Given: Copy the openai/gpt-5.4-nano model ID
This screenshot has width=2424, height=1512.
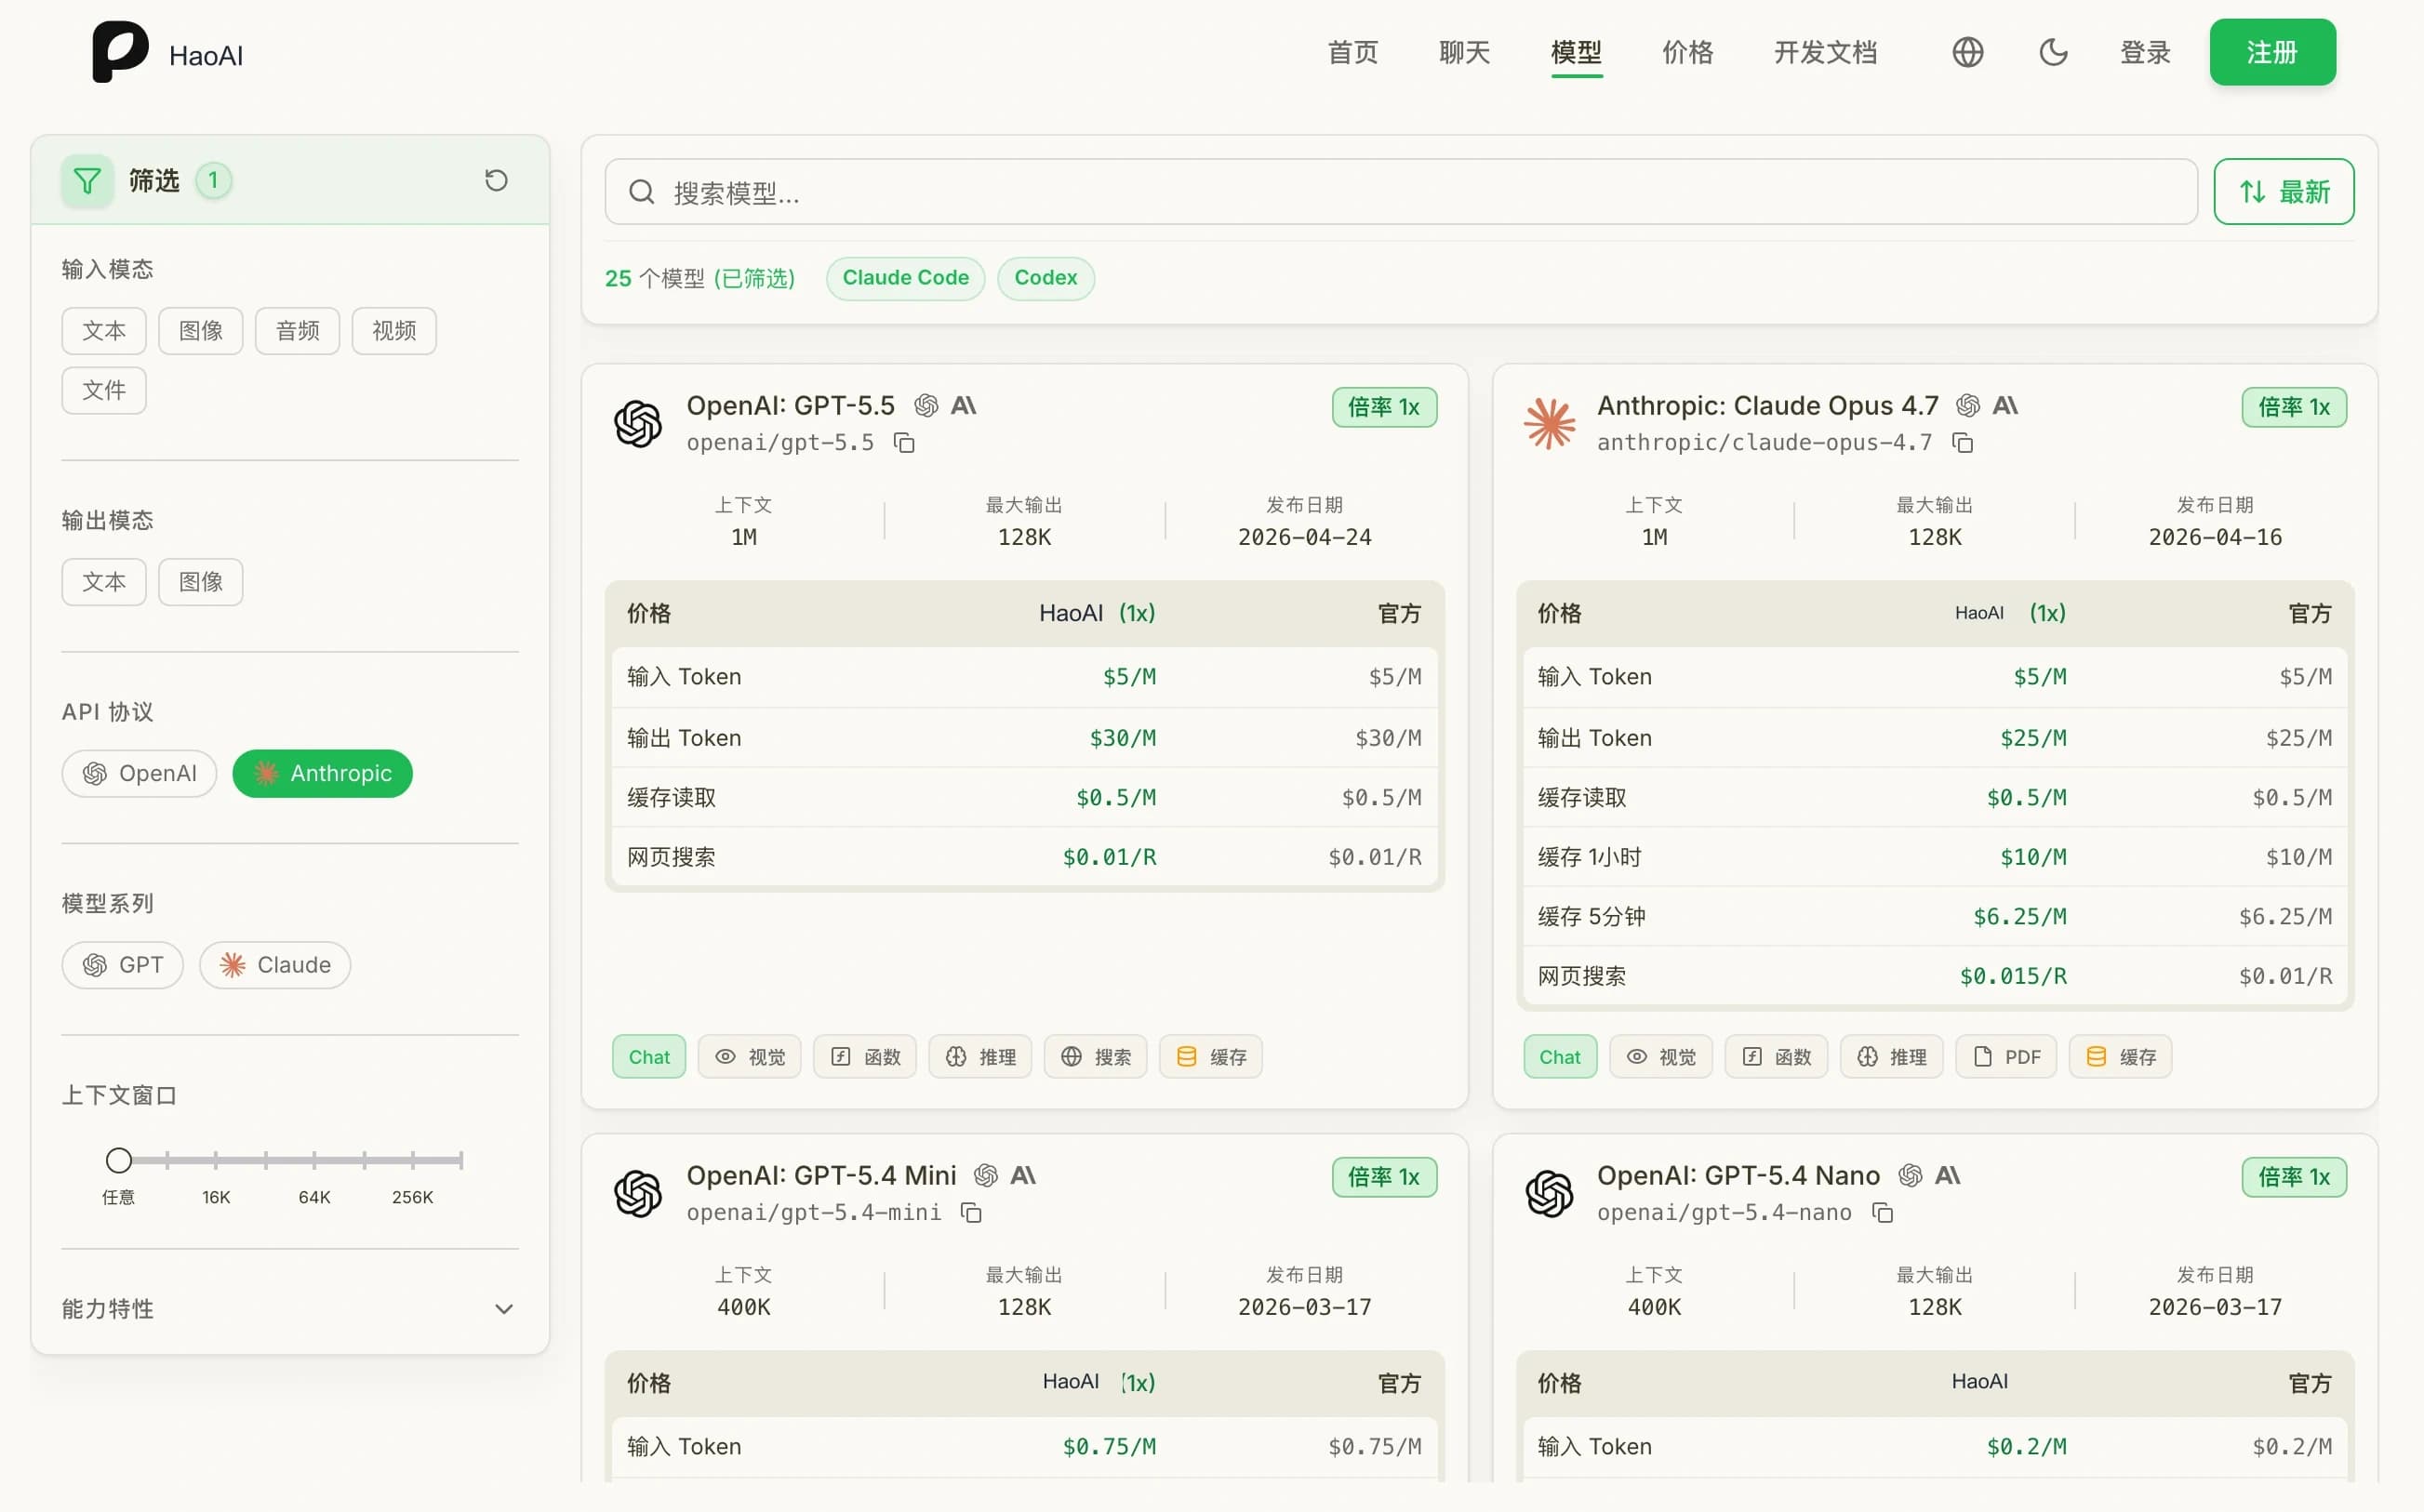Looking at the screenshot, I should 1882,1213.
